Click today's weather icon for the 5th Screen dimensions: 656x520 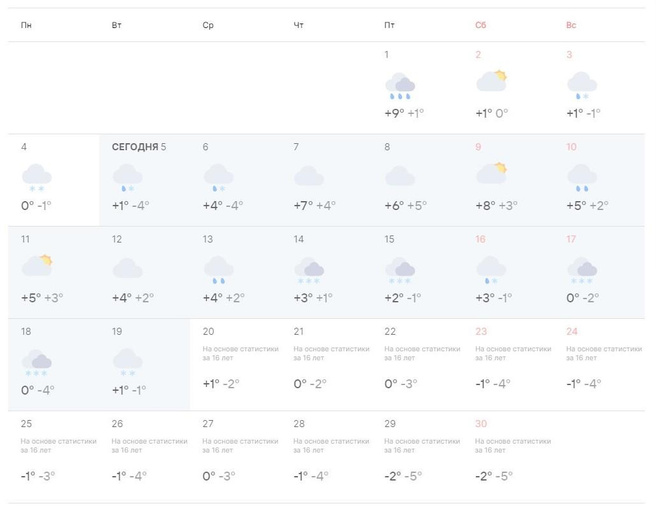(x=127, y=178)
